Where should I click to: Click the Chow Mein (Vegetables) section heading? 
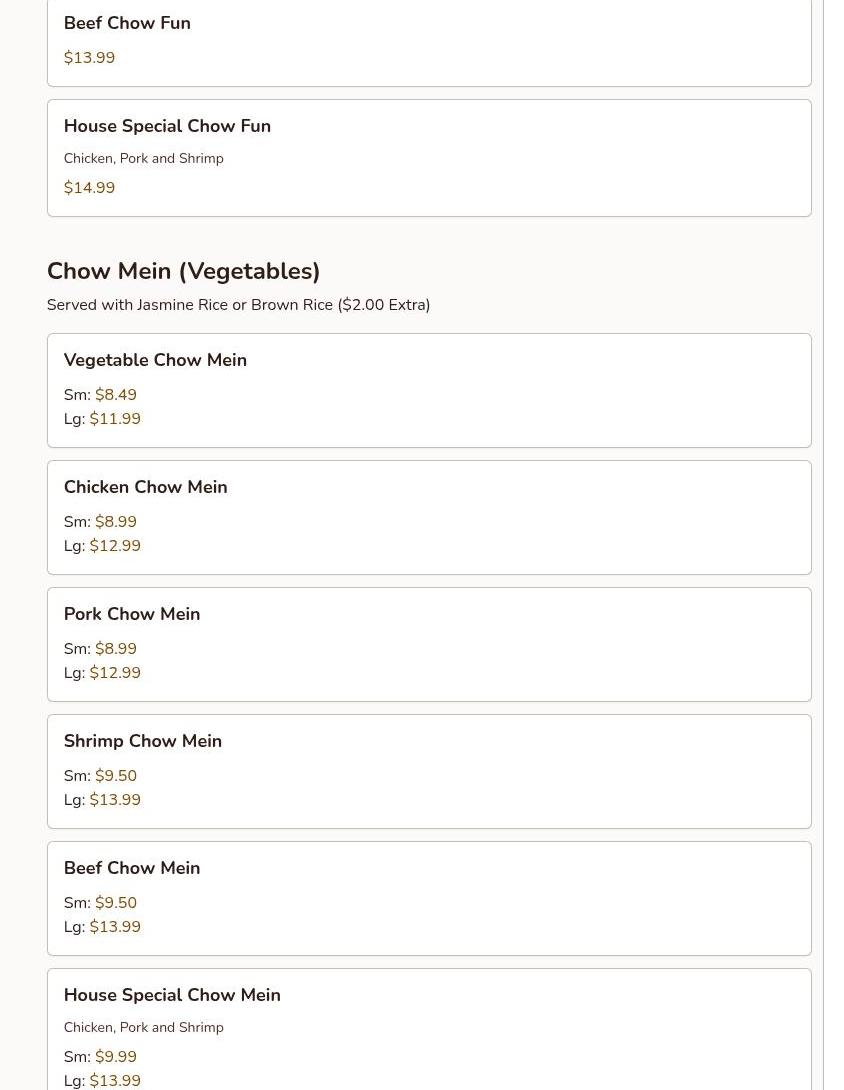click(183, 271)
